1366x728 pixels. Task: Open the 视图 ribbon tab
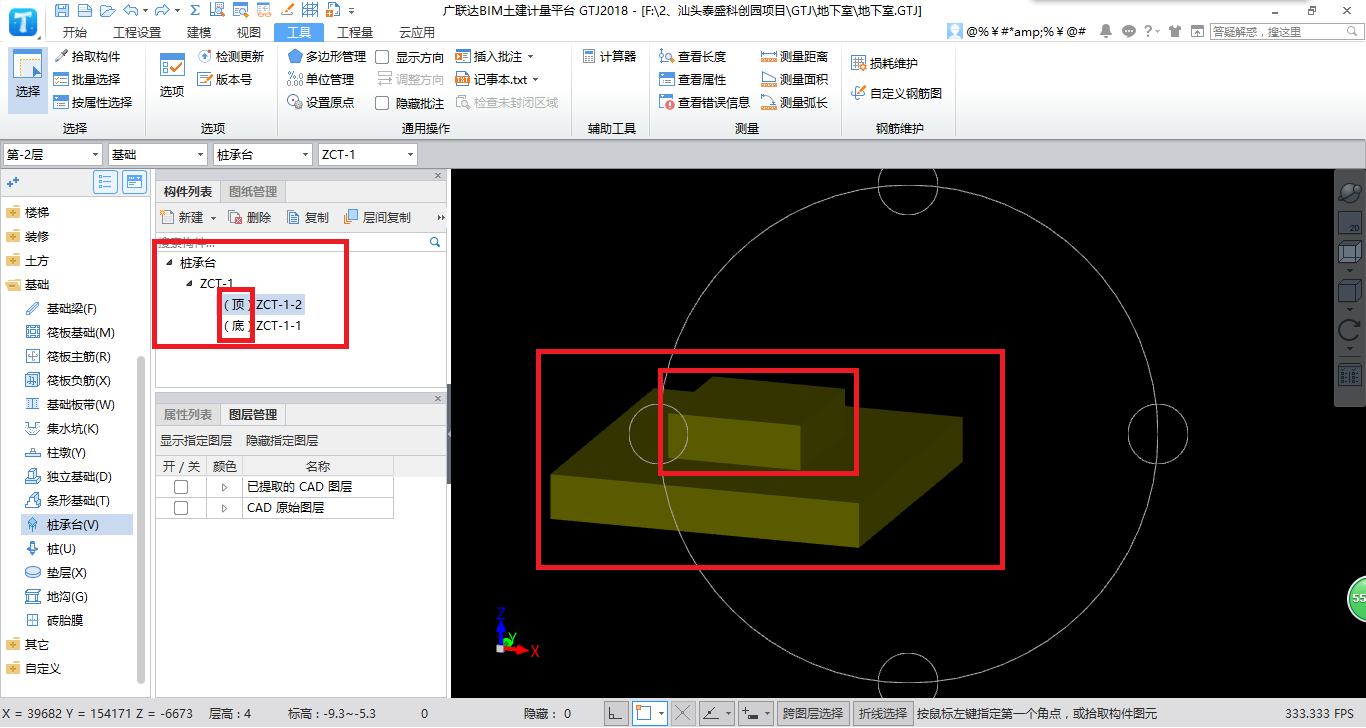pos(249,32)
